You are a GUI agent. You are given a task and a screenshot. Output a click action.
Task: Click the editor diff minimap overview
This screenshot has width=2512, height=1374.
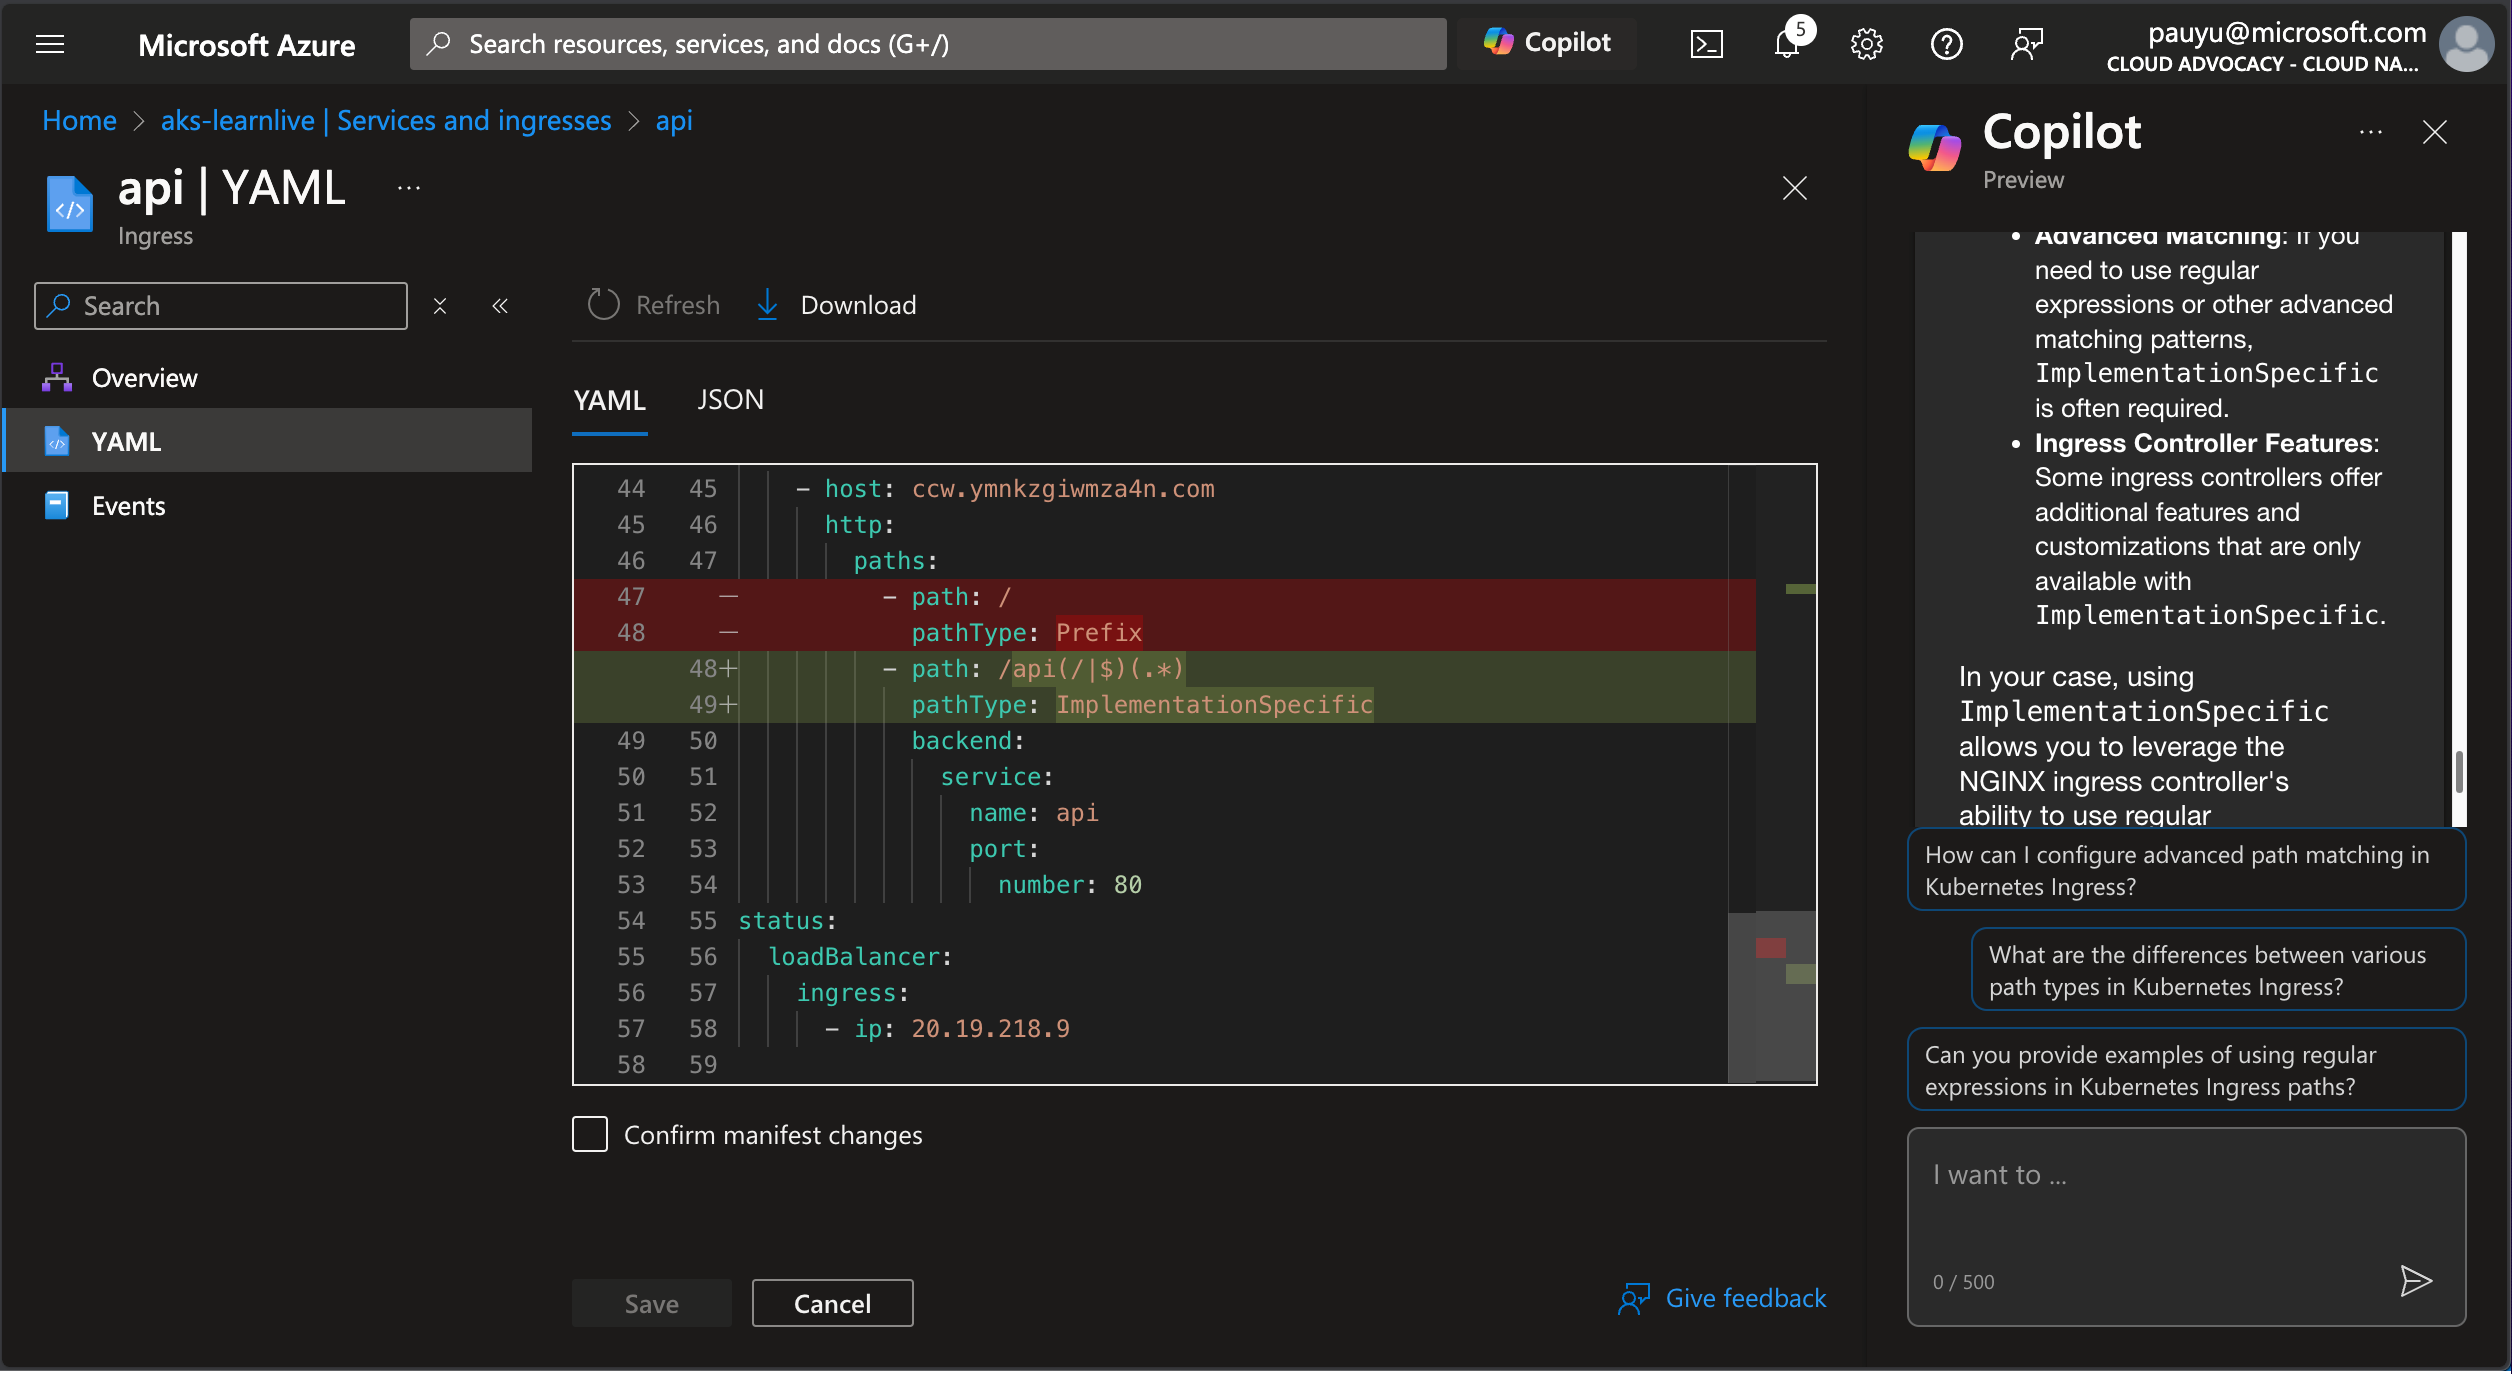pyautogui.click(x=1786, y=774)
